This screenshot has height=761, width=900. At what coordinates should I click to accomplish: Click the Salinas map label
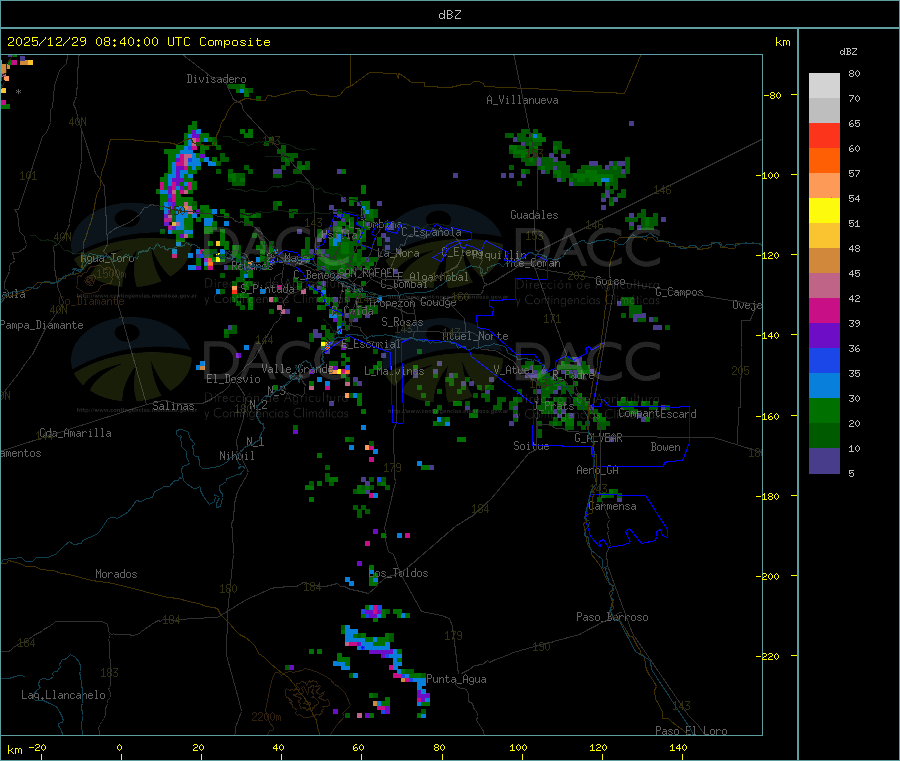(173, 406)
